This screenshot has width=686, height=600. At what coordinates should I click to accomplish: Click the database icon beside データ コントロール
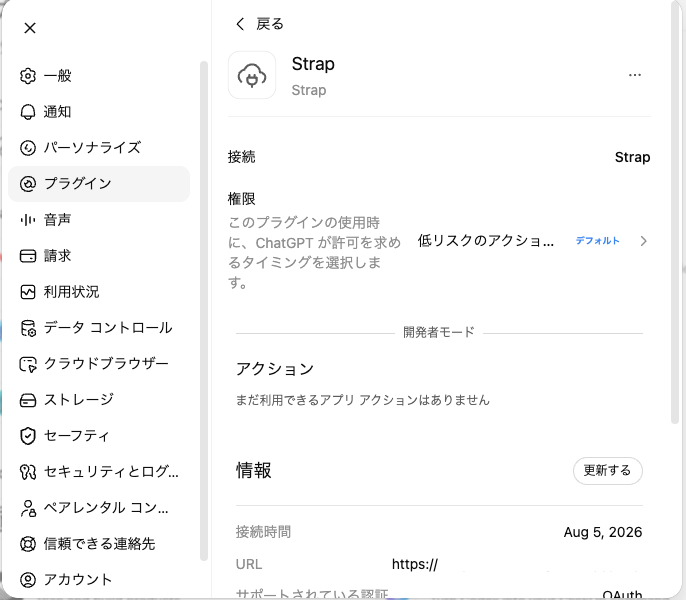coord(28,328)
